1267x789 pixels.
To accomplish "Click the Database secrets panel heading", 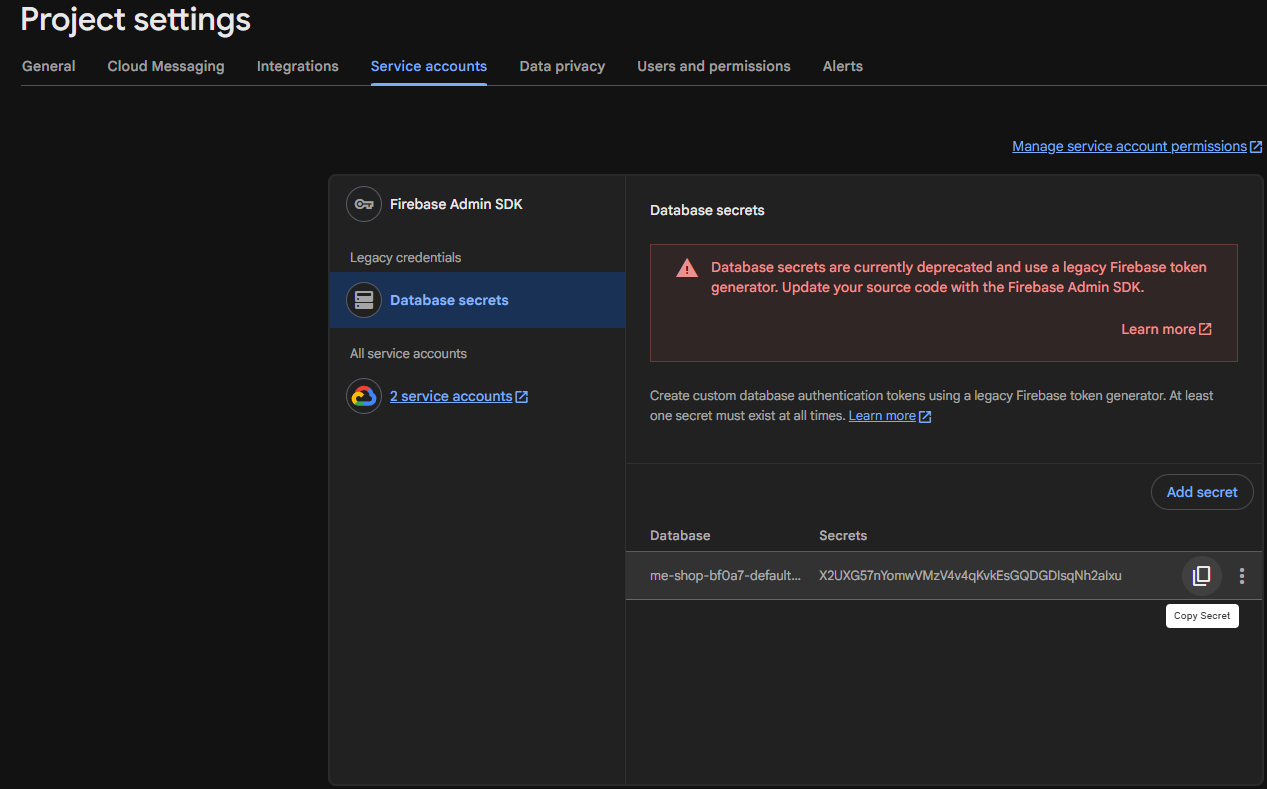I will coord(707,210).
